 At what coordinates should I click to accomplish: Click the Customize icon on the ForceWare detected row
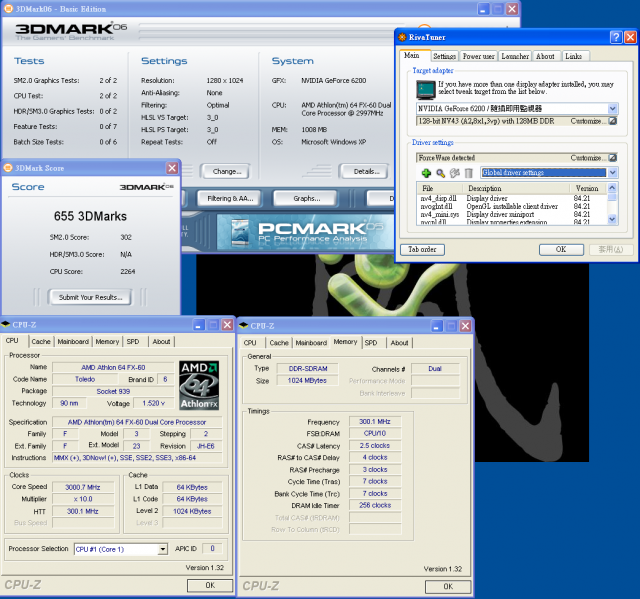pyautogui.click(x=613, y=158)
